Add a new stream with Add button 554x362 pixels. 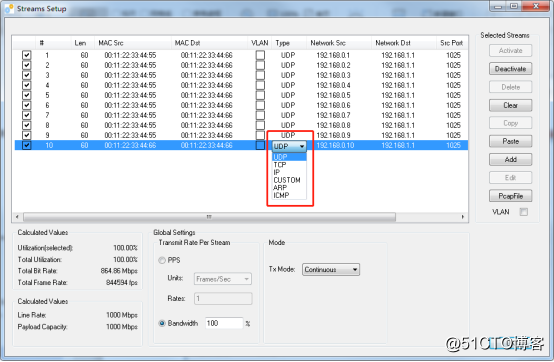(510, 160)
